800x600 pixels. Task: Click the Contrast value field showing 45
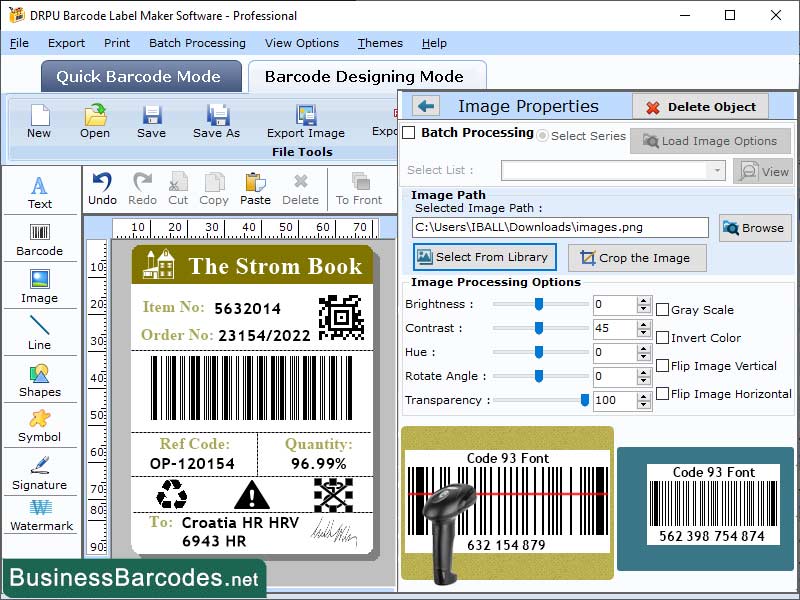click(615, 328)
